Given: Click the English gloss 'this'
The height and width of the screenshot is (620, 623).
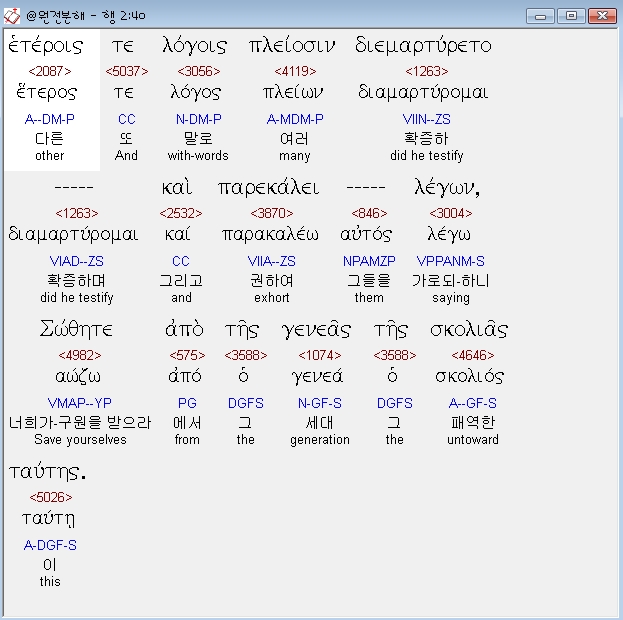Looking at the screenshot, I should 50,581.
